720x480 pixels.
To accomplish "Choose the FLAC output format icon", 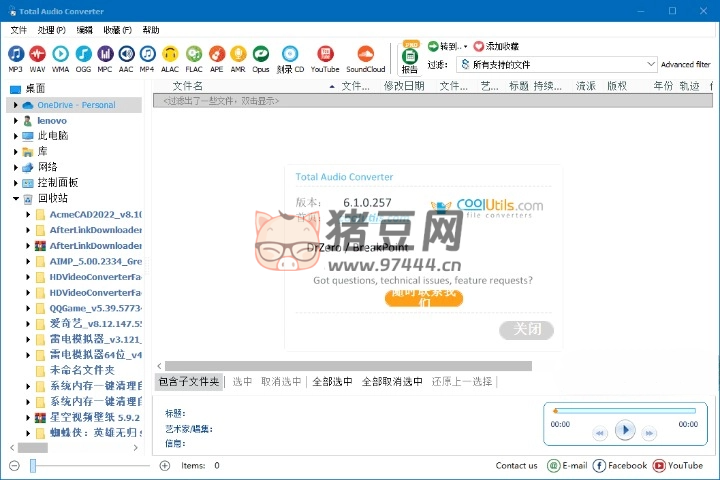I will (193, 54).
